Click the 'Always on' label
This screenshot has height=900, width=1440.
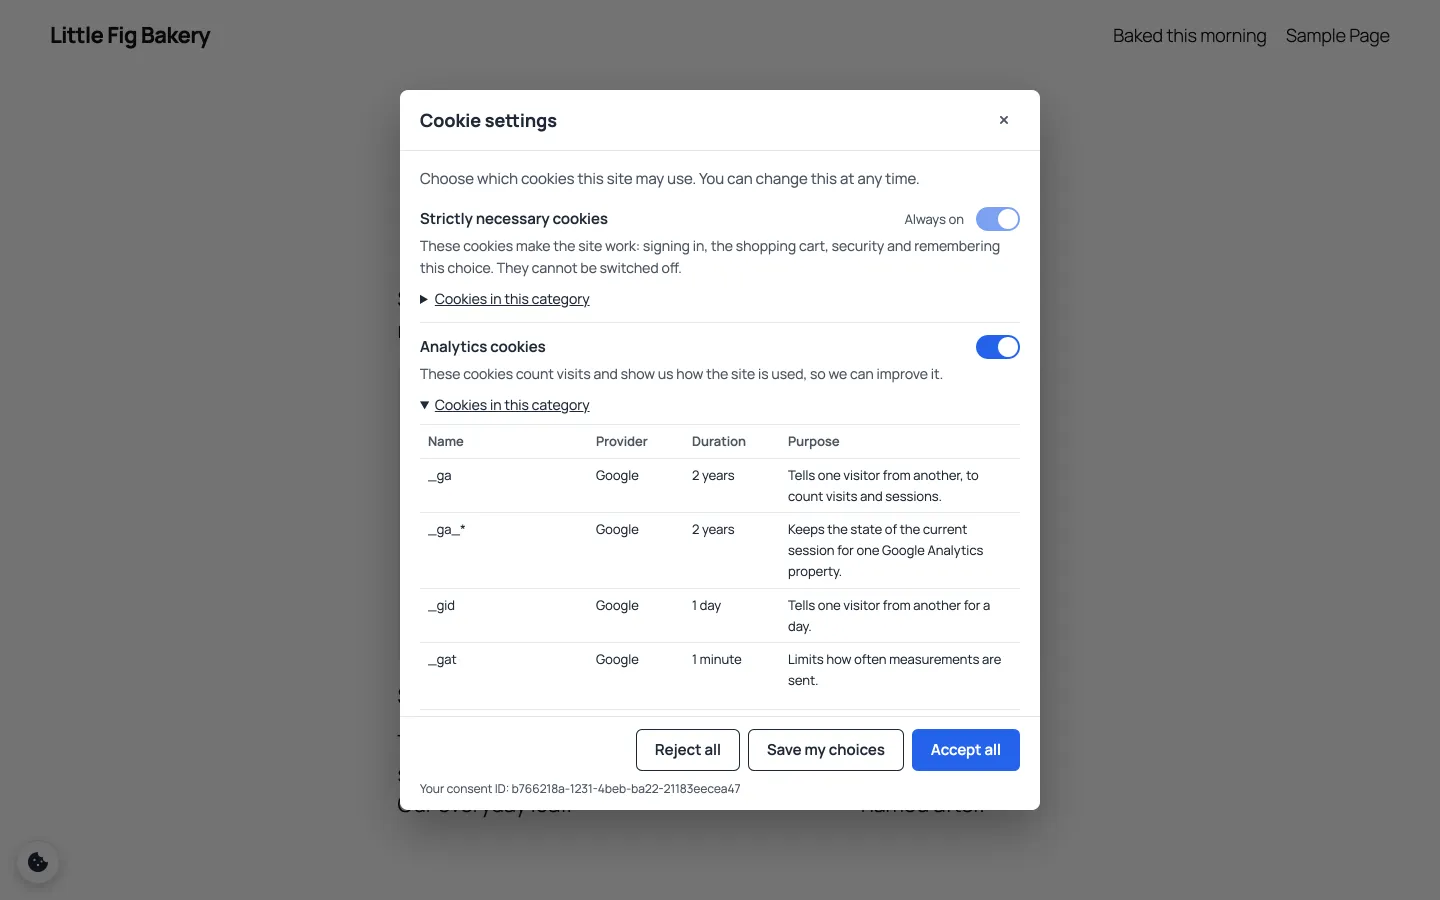pos(934,220)
